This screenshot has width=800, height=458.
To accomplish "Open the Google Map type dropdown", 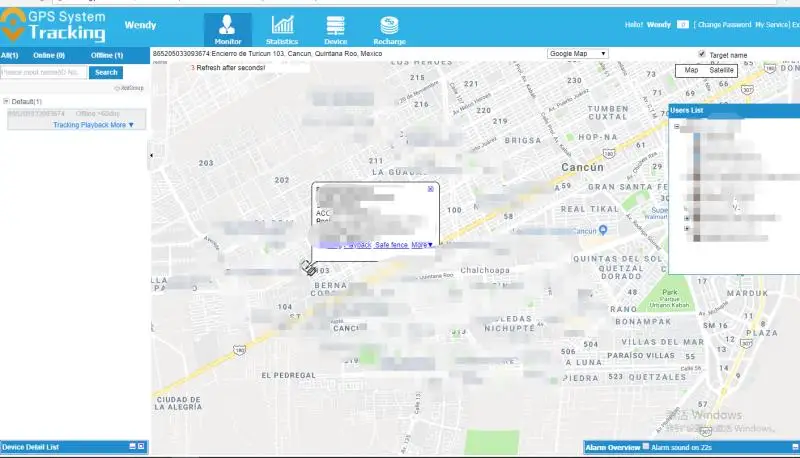I will (x=578, y=54).
